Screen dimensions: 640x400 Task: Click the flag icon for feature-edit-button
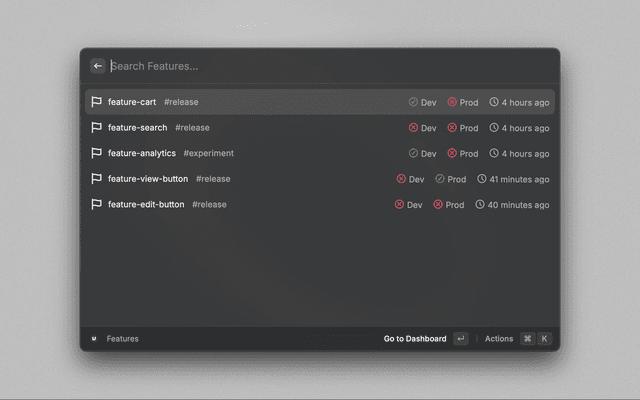coord(97,204)
